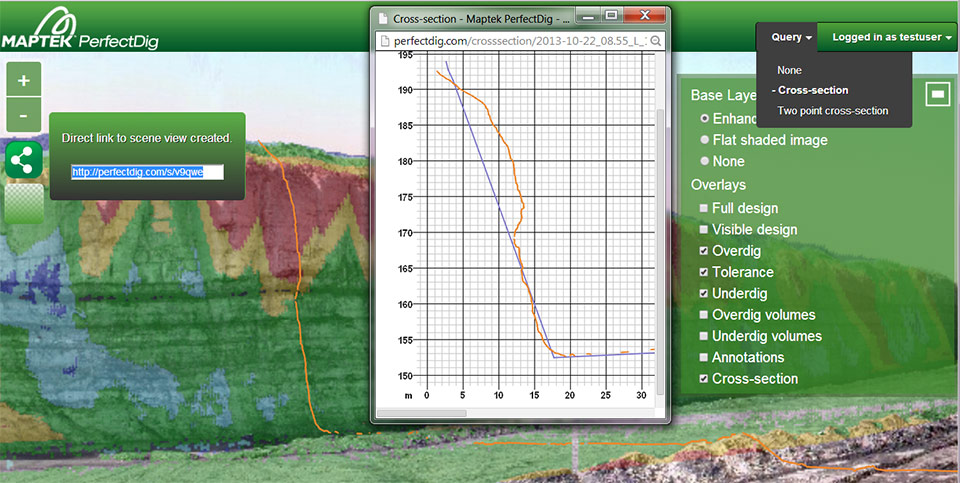Click the Maptek PerfectDig logo
Viewport: 960px width, 483px height.
(80, 30)
